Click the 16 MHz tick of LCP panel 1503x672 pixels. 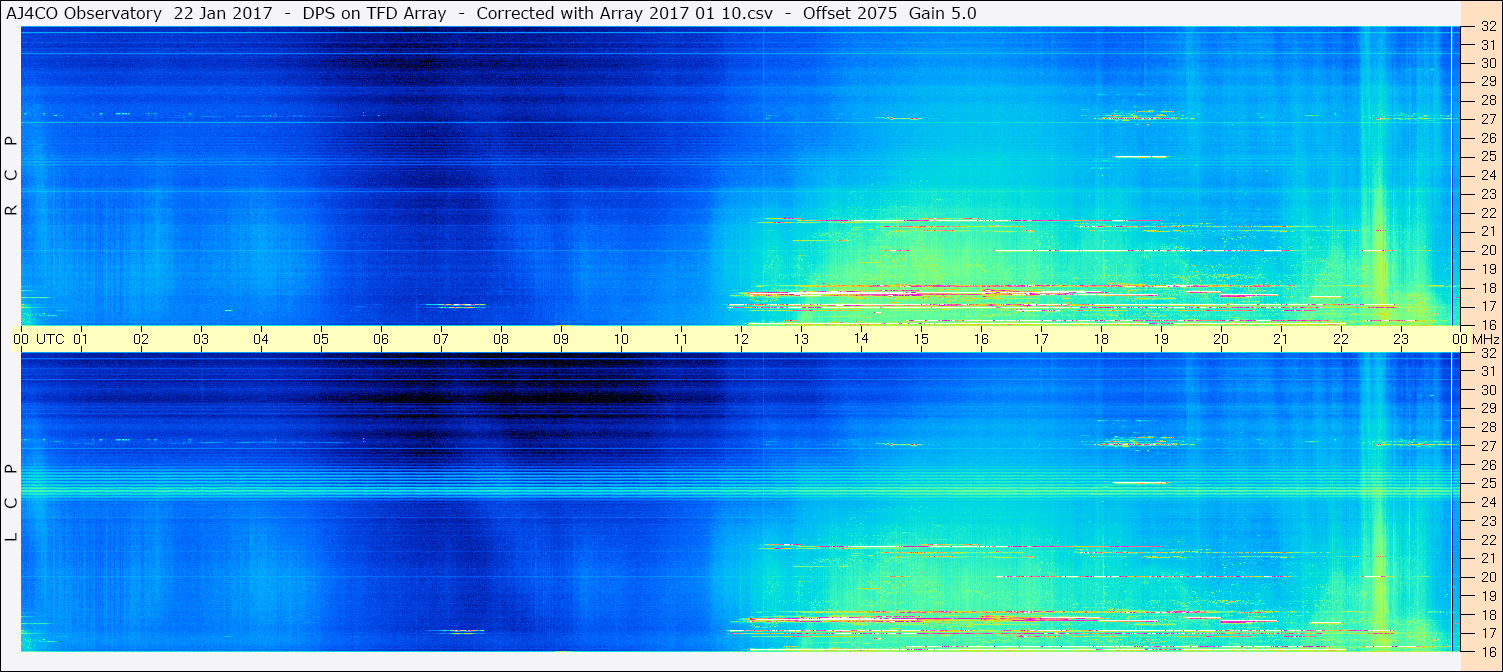(1487, 651)
